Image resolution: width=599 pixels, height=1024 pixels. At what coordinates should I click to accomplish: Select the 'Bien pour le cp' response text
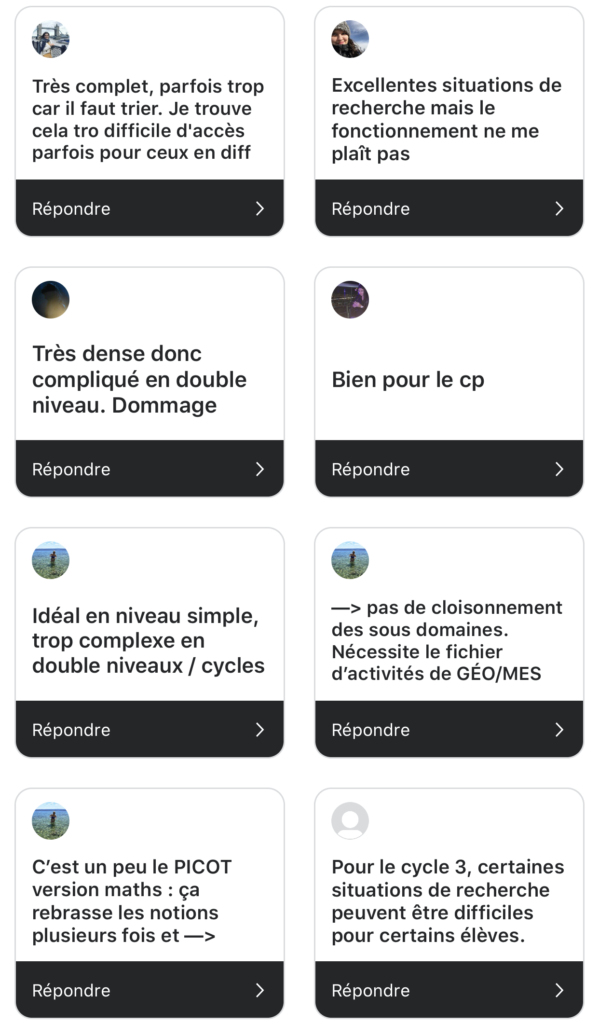408,380
